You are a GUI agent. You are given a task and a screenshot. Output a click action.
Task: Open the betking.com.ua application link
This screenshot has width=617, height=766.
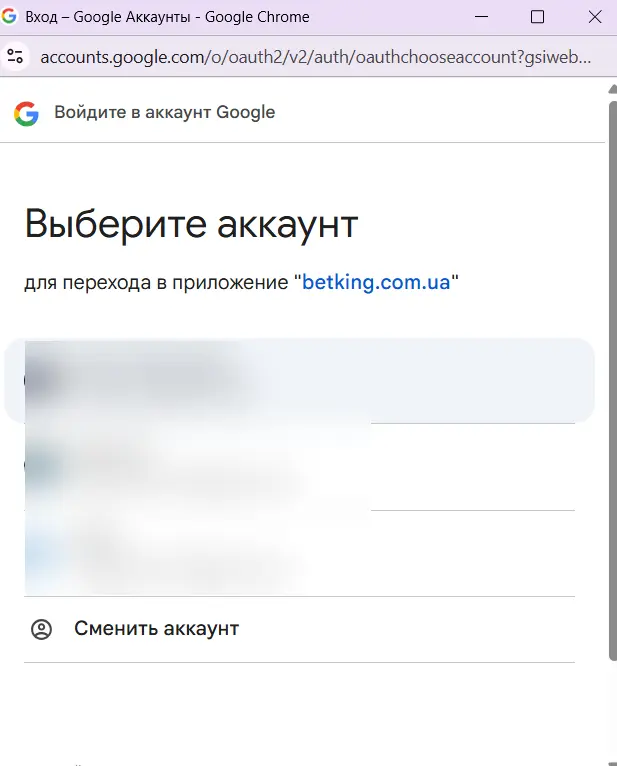click(x=376, y=282)
